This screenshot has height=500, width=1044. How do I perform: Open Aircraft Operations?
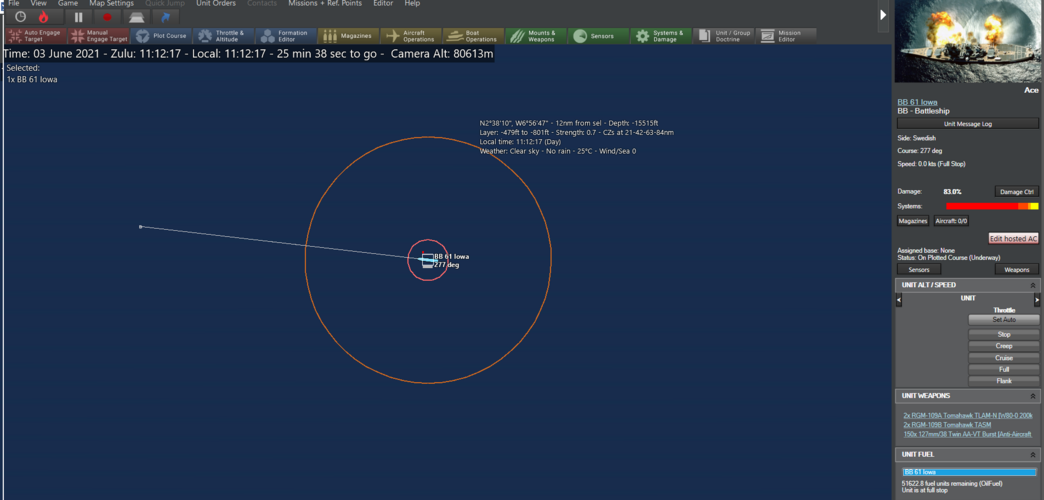411,36
